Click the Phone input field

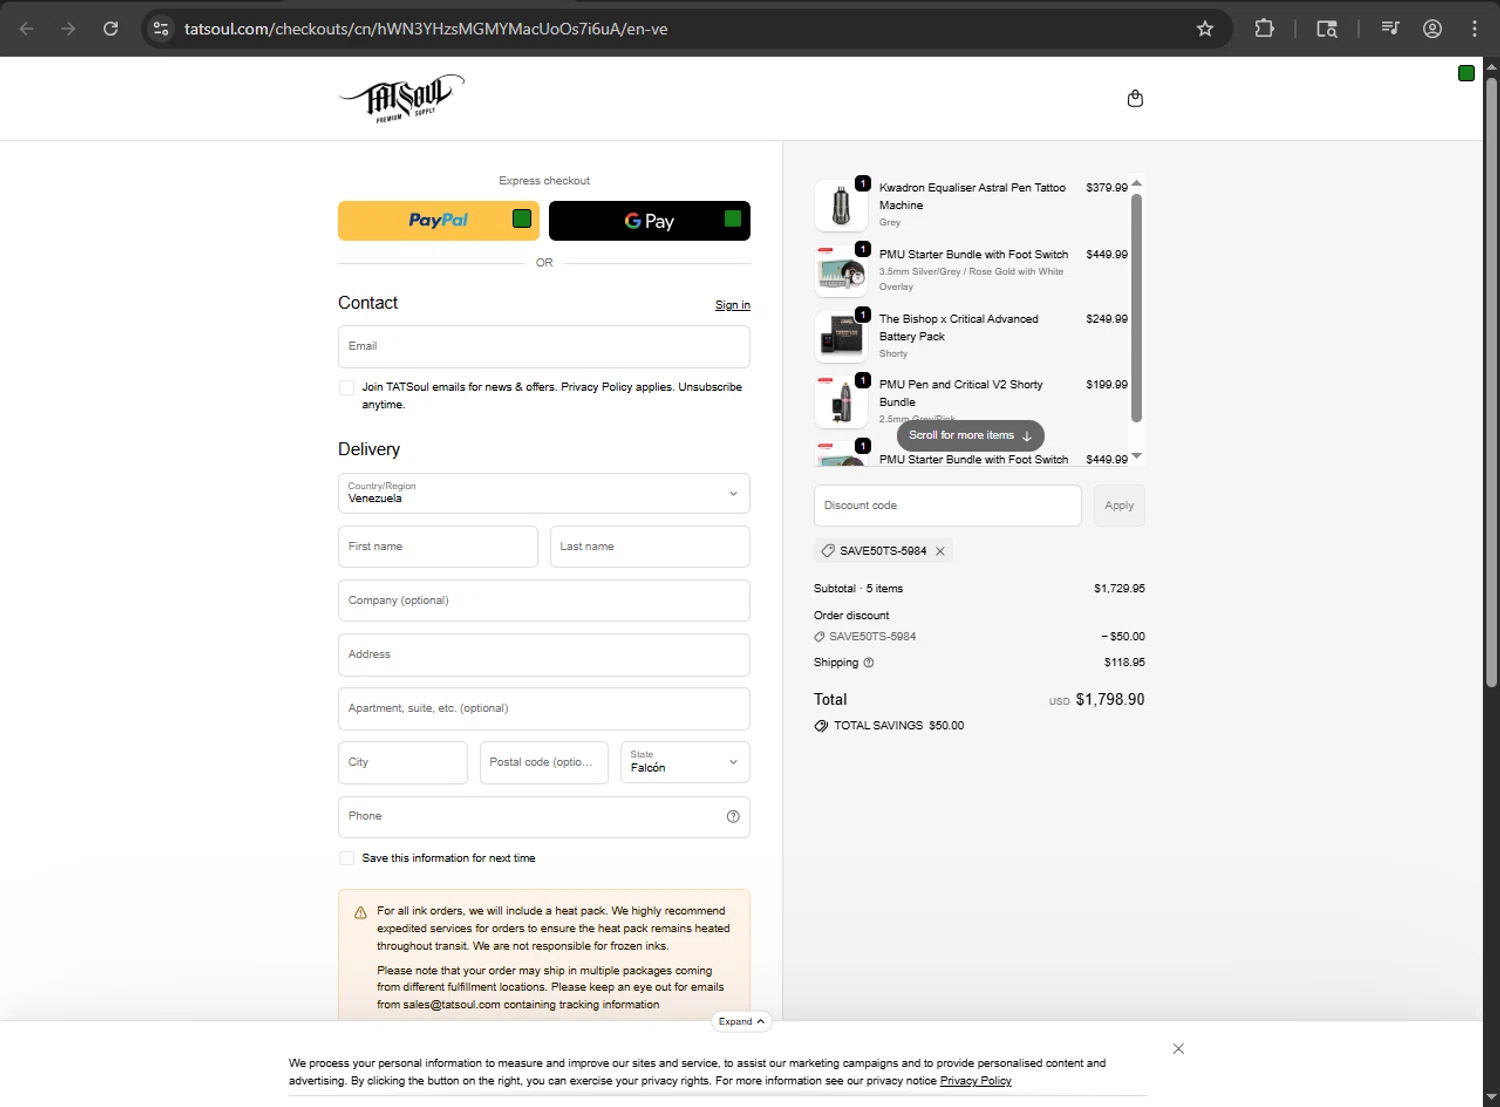[x=544, y=817]
